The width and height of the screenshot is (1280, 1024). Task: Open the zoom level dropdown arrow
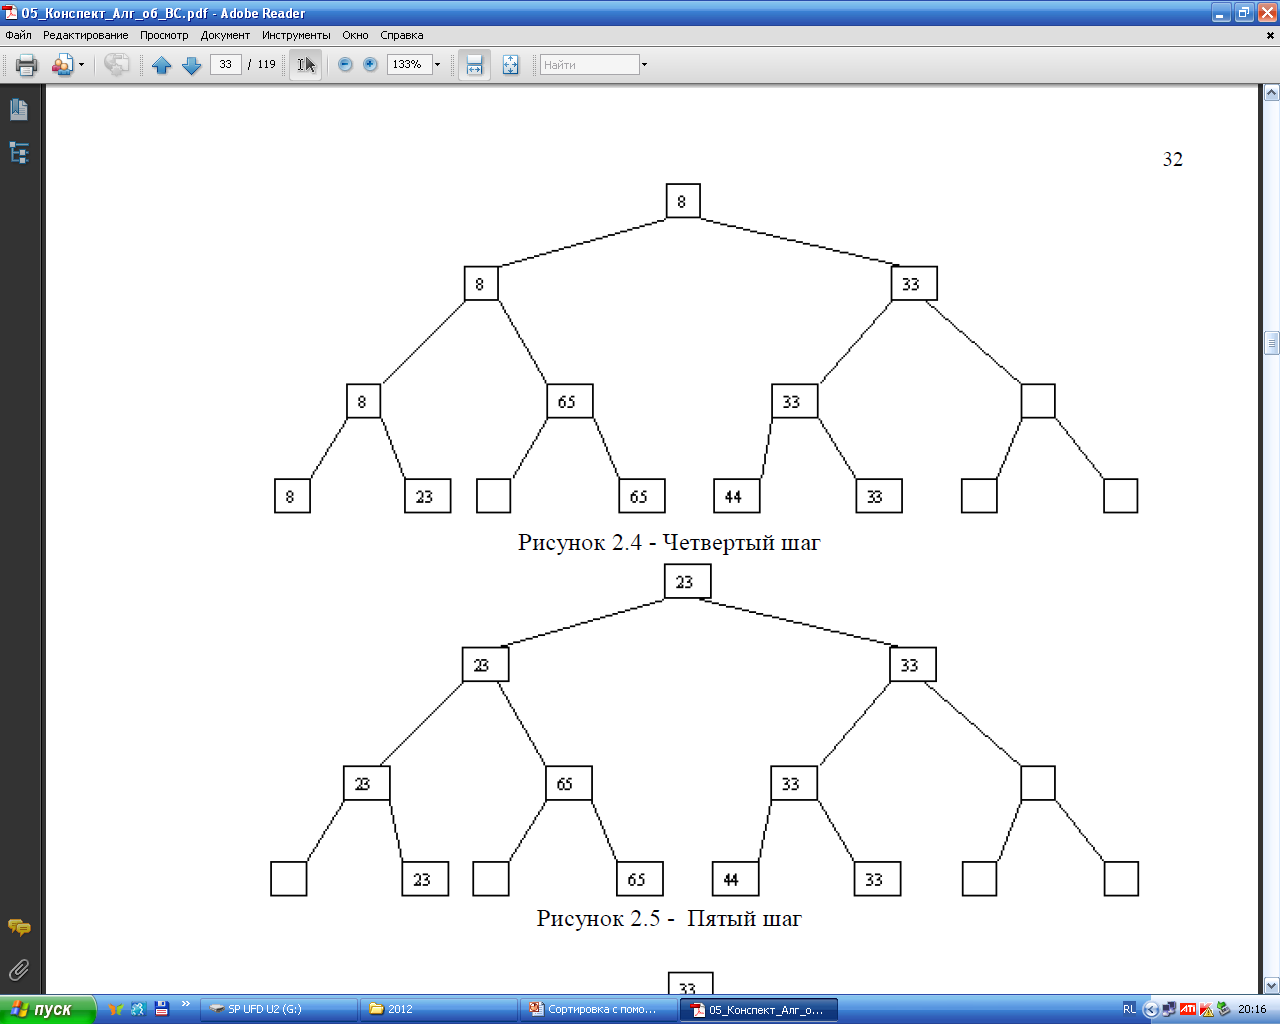(x=437, y=65)
